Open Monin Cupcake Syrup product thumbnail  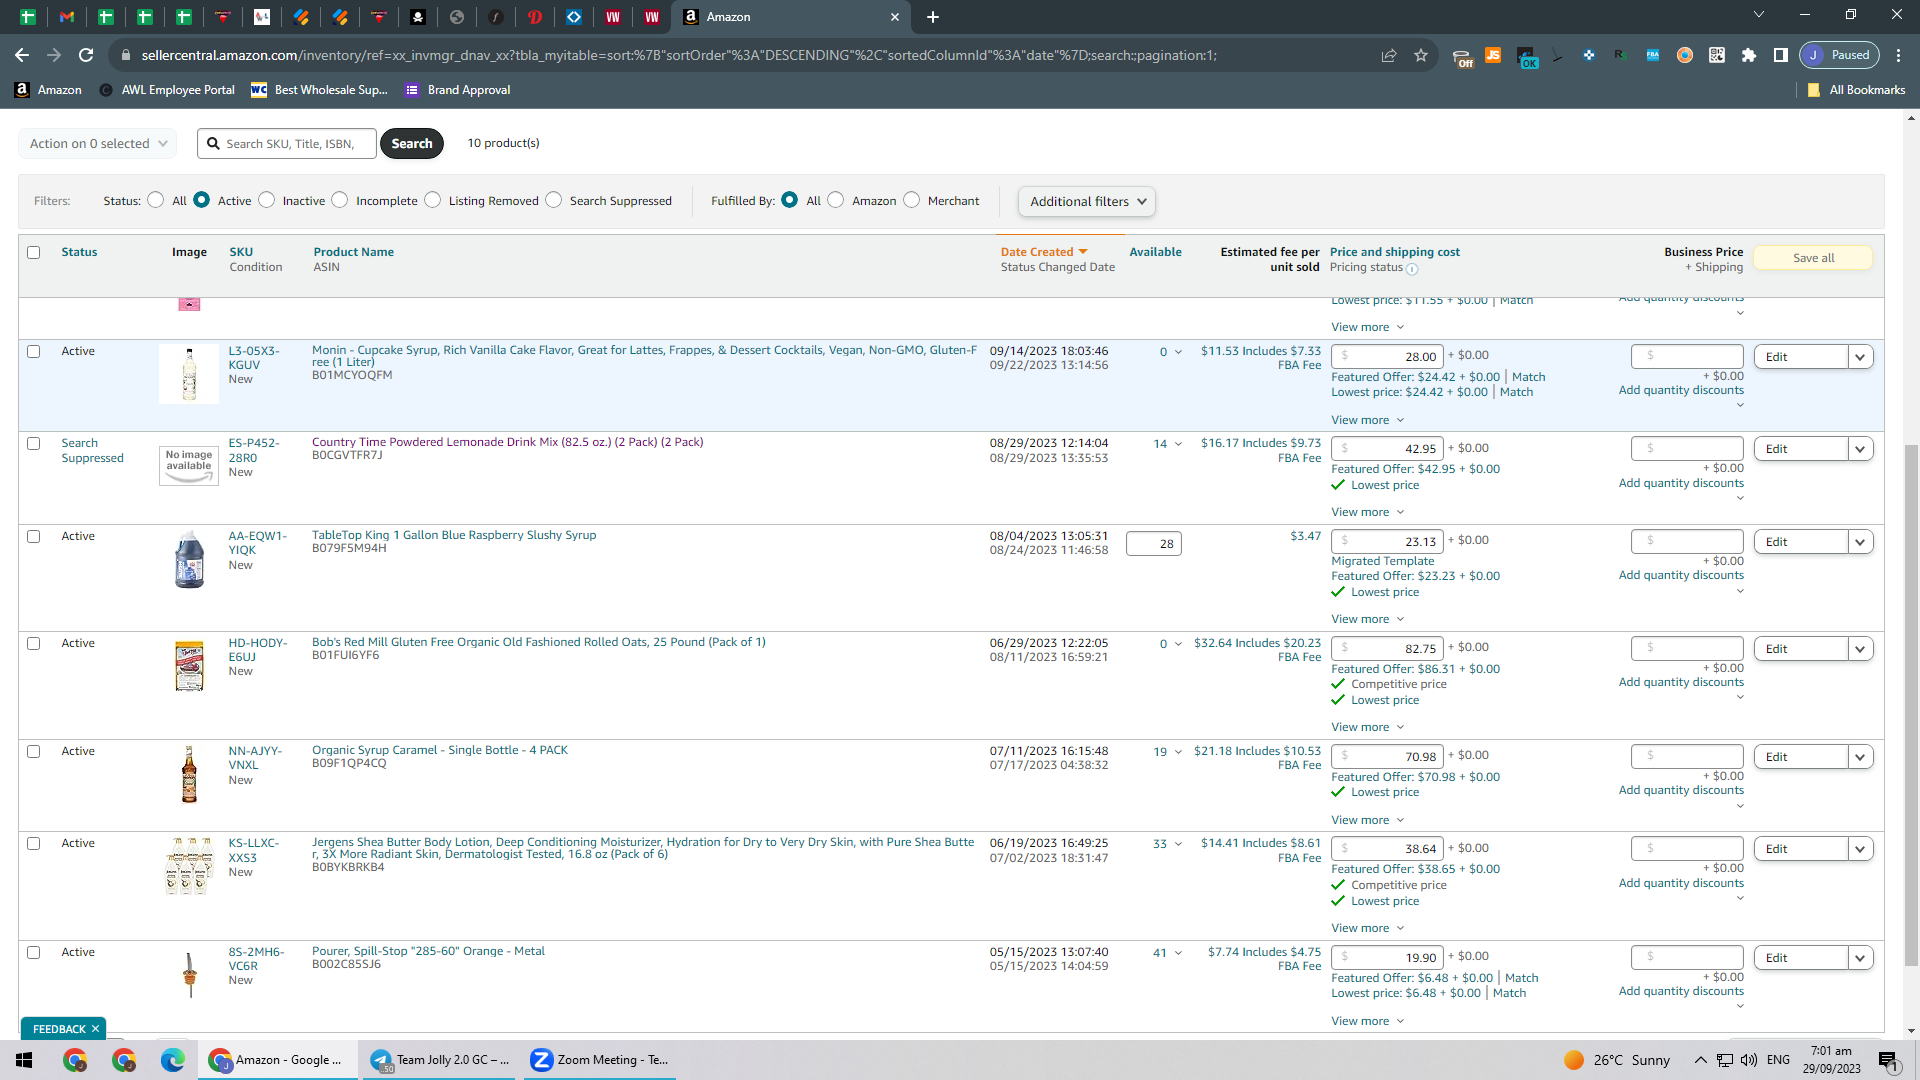(189, 374)
